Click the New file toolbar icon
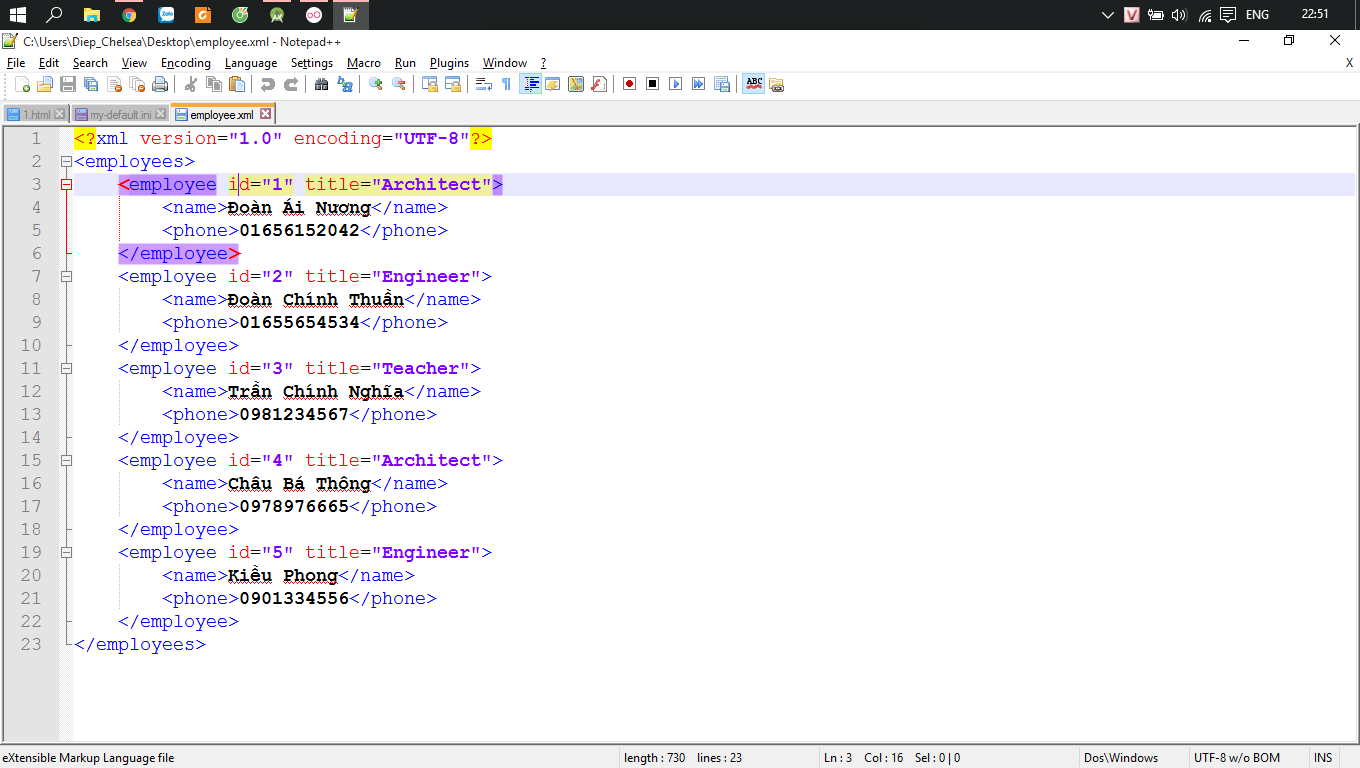This screenshot has width=1360, height=768. click(22, 85)
